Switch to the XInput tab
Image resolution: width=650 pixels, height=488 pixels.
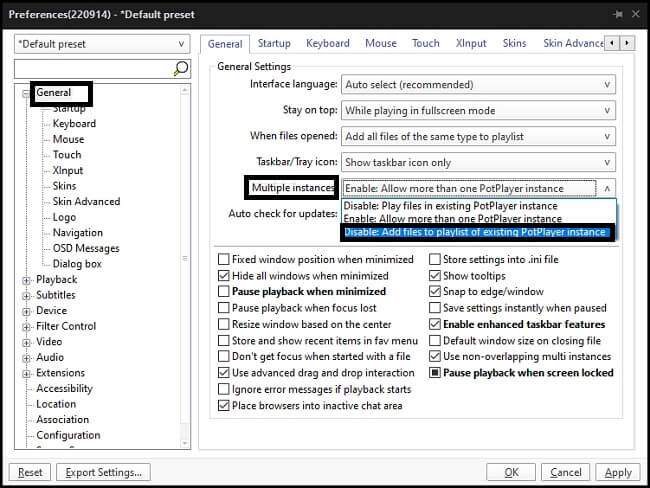coord(471,43)
